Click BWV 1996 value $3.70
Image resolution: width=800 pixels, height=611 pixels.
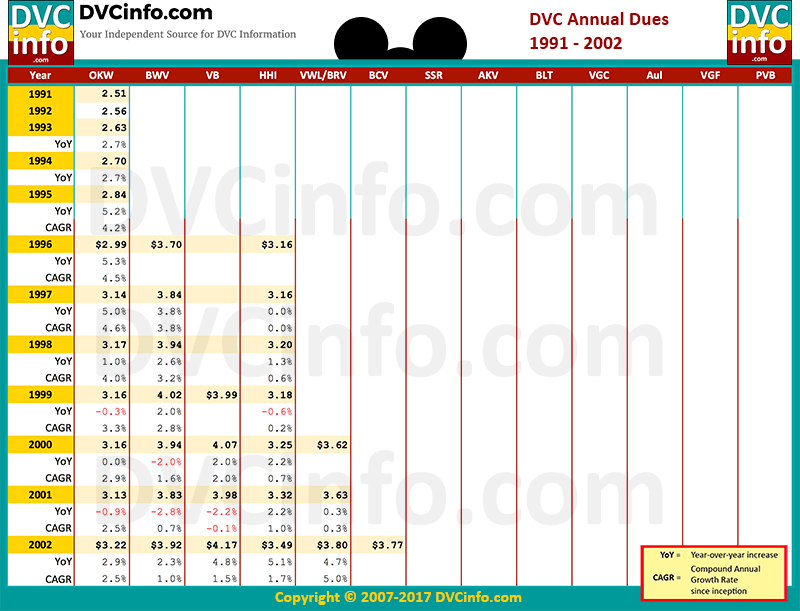point(166,245)
